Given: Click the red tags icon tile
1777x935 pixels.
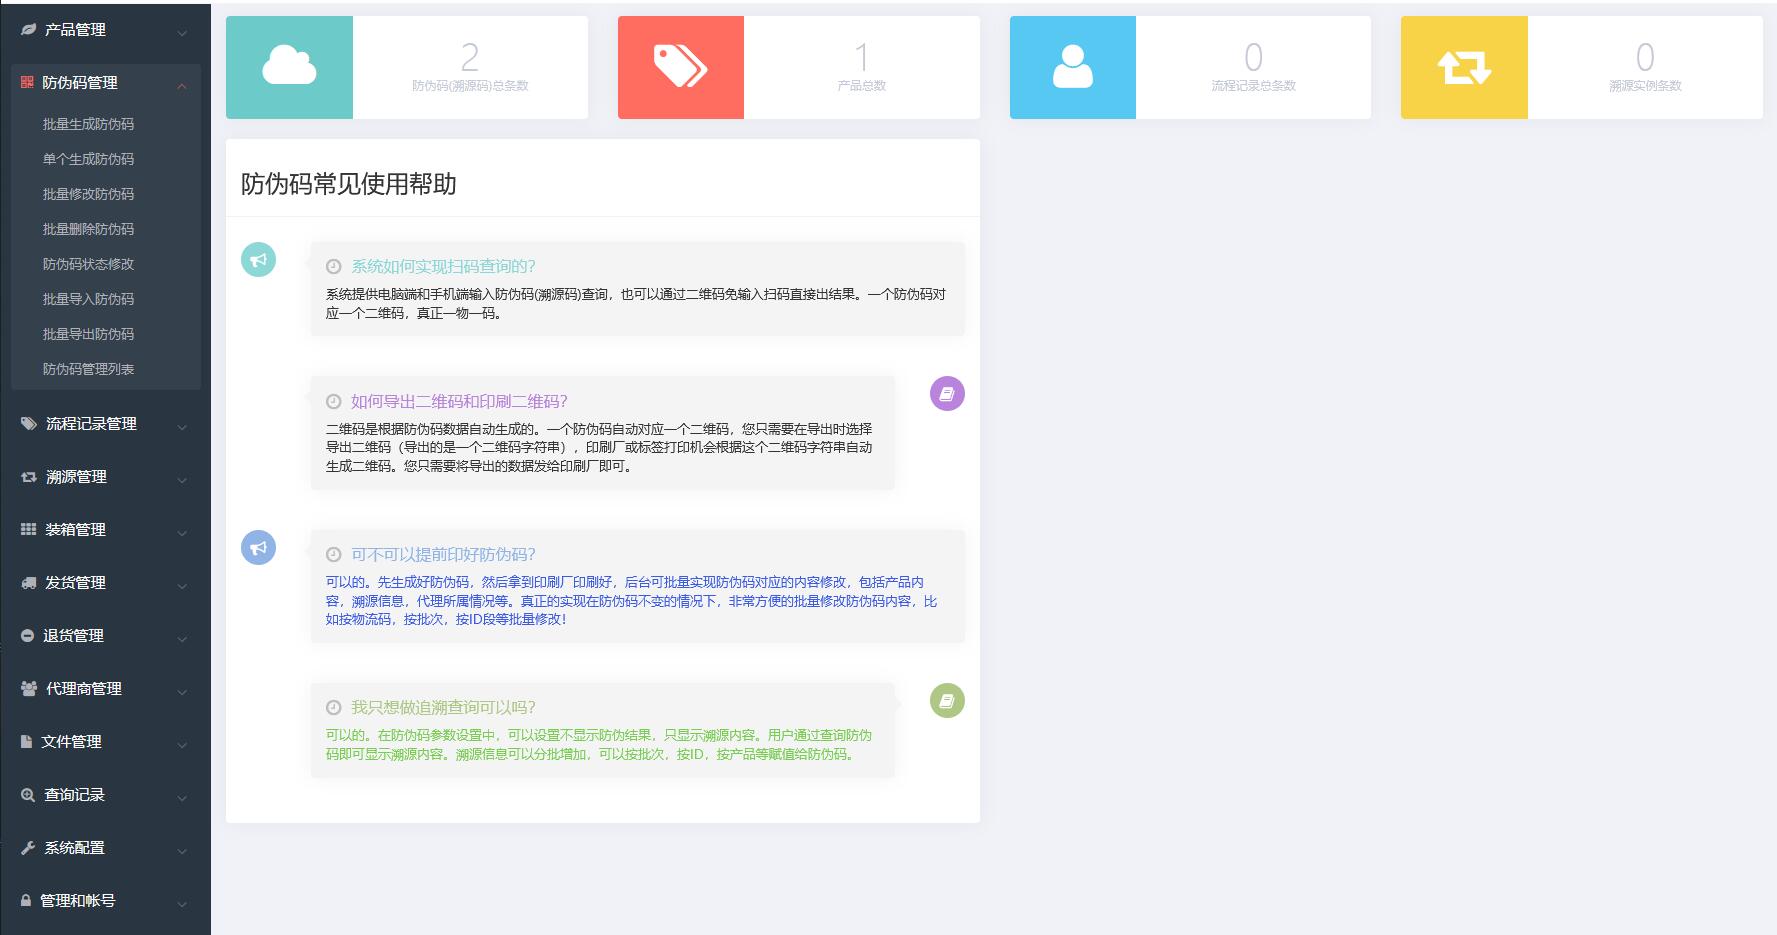Looking at the screenshot, I should (680, 67).
